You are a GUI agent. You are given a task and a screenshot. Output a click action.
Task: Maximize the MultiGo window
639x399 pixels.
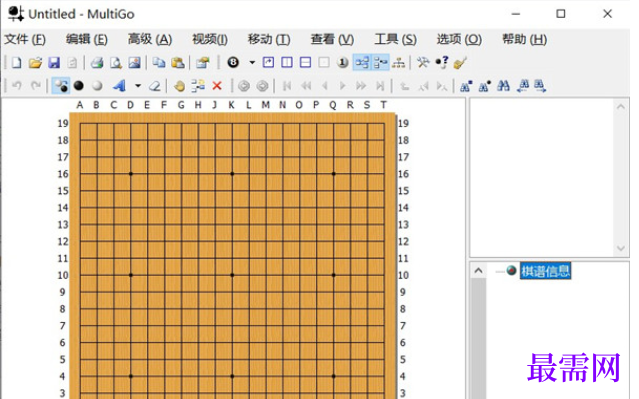561,14
